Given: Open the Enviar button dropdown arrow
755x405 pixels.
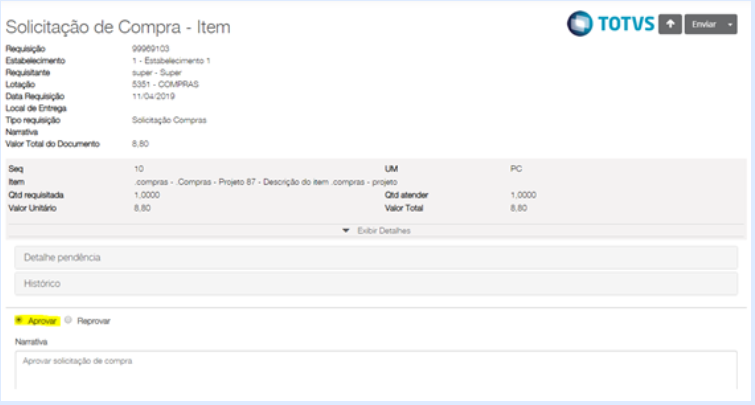Looking at the screenshot, I should tap(730, 24).
